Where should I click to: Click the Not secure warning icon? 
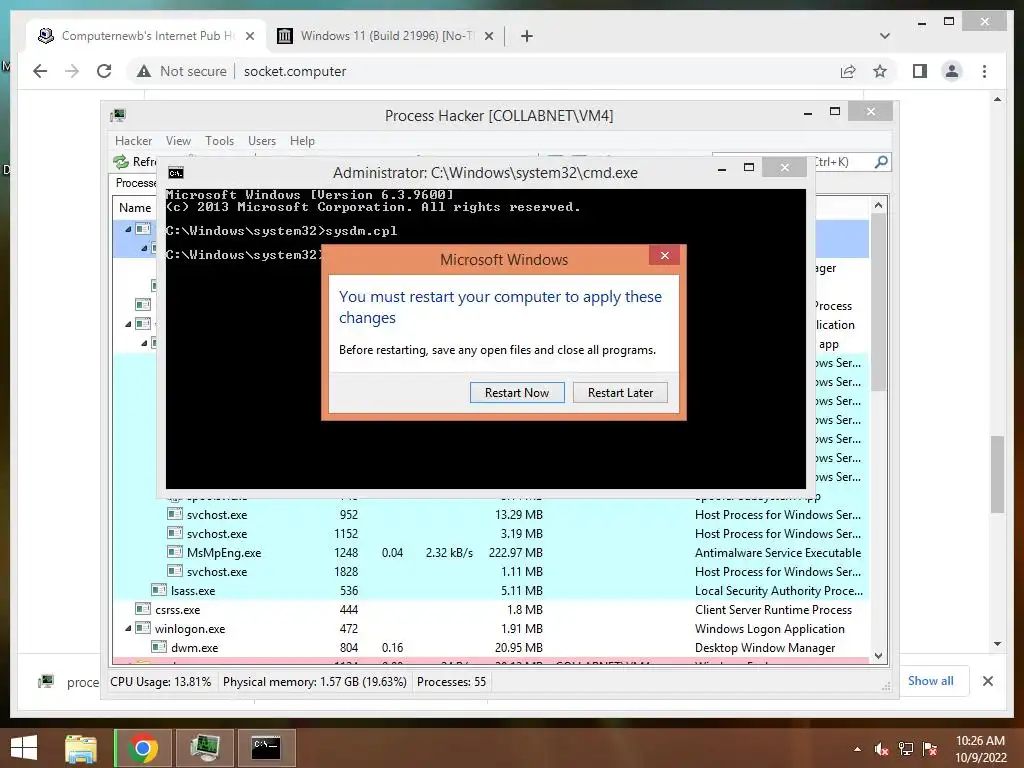click(x=144, y=71)
